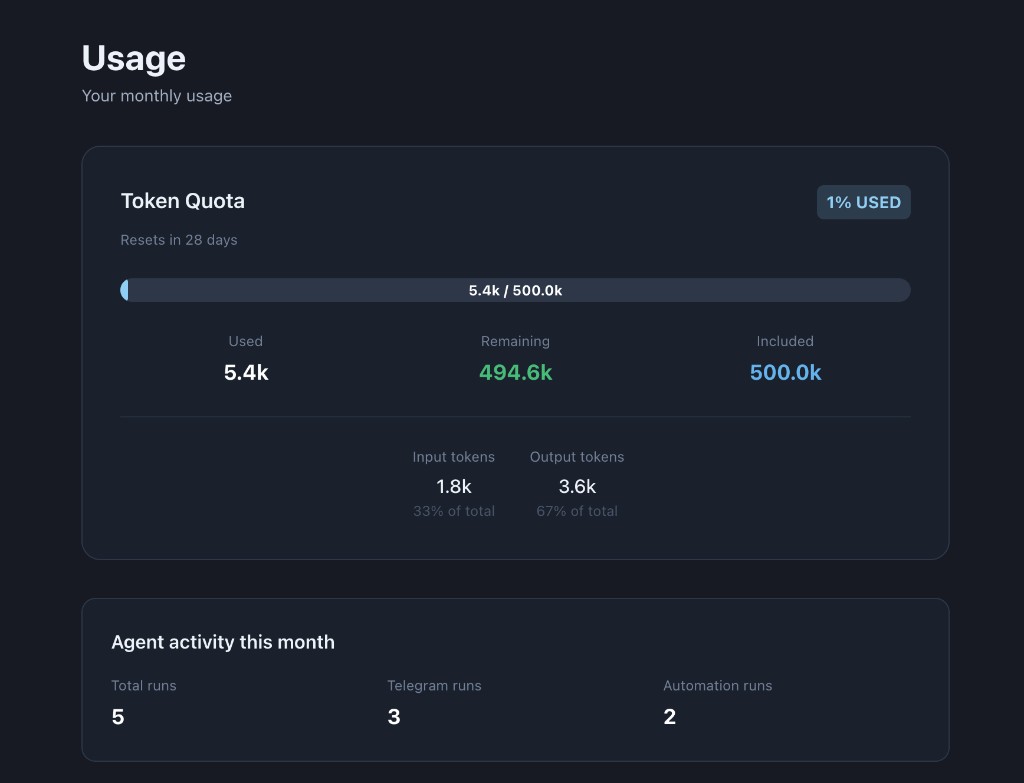Click the Included value 500.0k
Screen dimensions: 1024x783
click(785, 372)
